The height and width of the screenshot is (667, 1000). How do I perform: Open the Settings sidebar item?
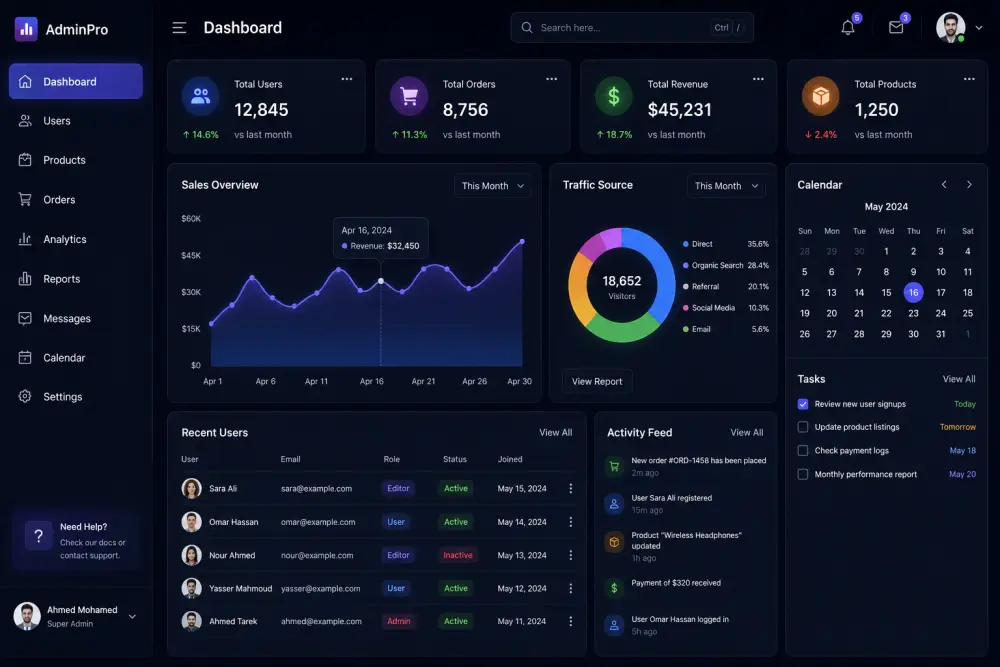(76, 397)
